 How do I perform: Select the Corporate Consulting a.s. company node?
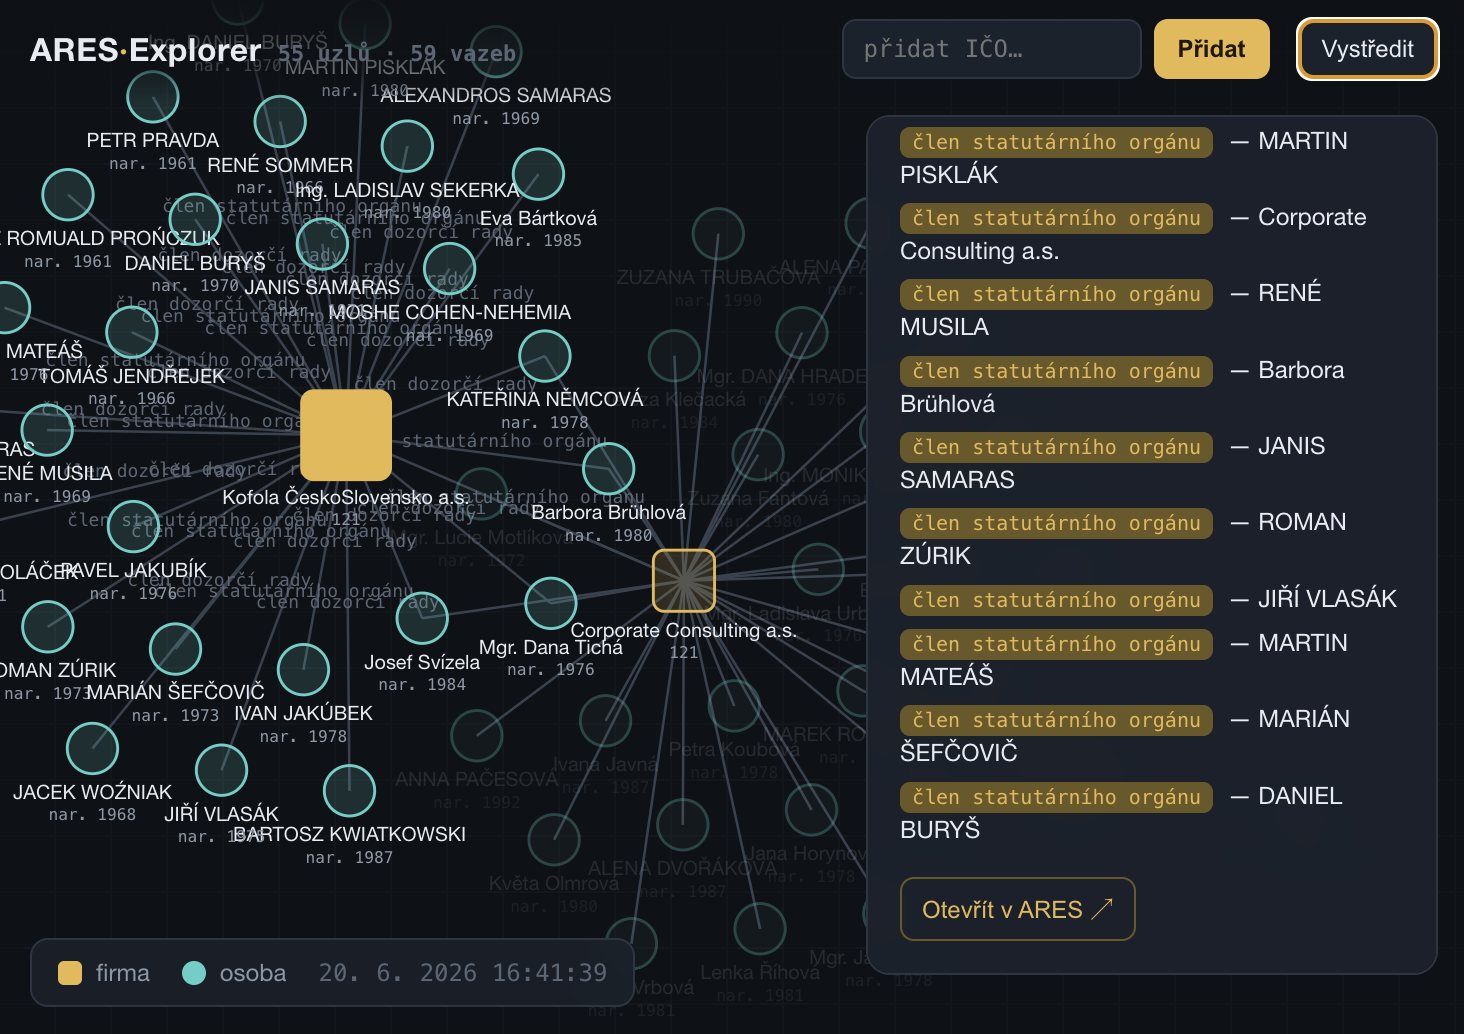(684, 580)
